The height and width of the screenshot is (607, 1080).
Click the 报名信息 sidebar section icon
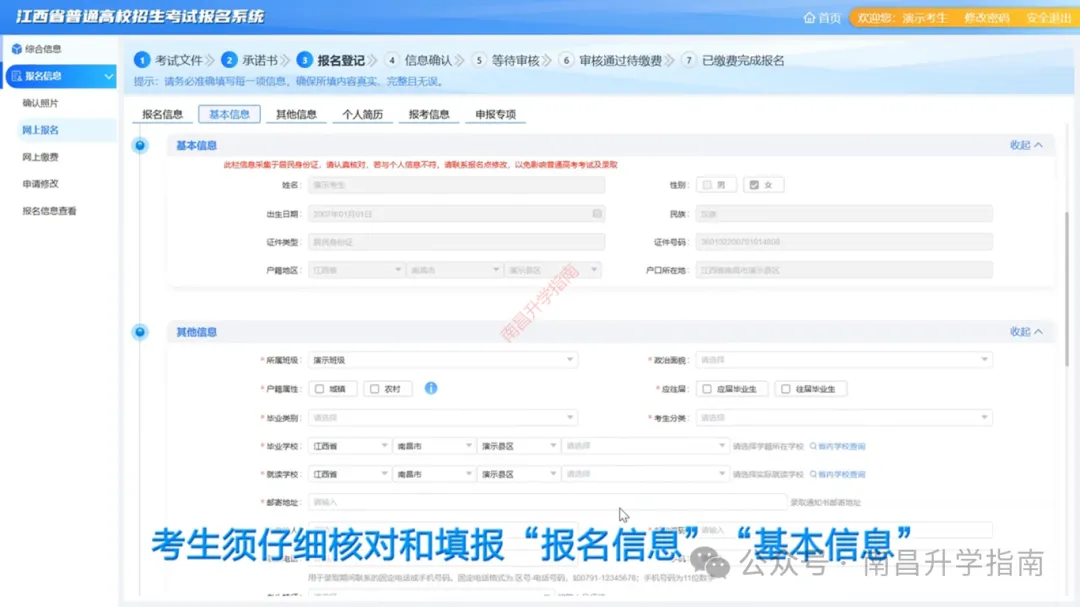coord(17,76)
